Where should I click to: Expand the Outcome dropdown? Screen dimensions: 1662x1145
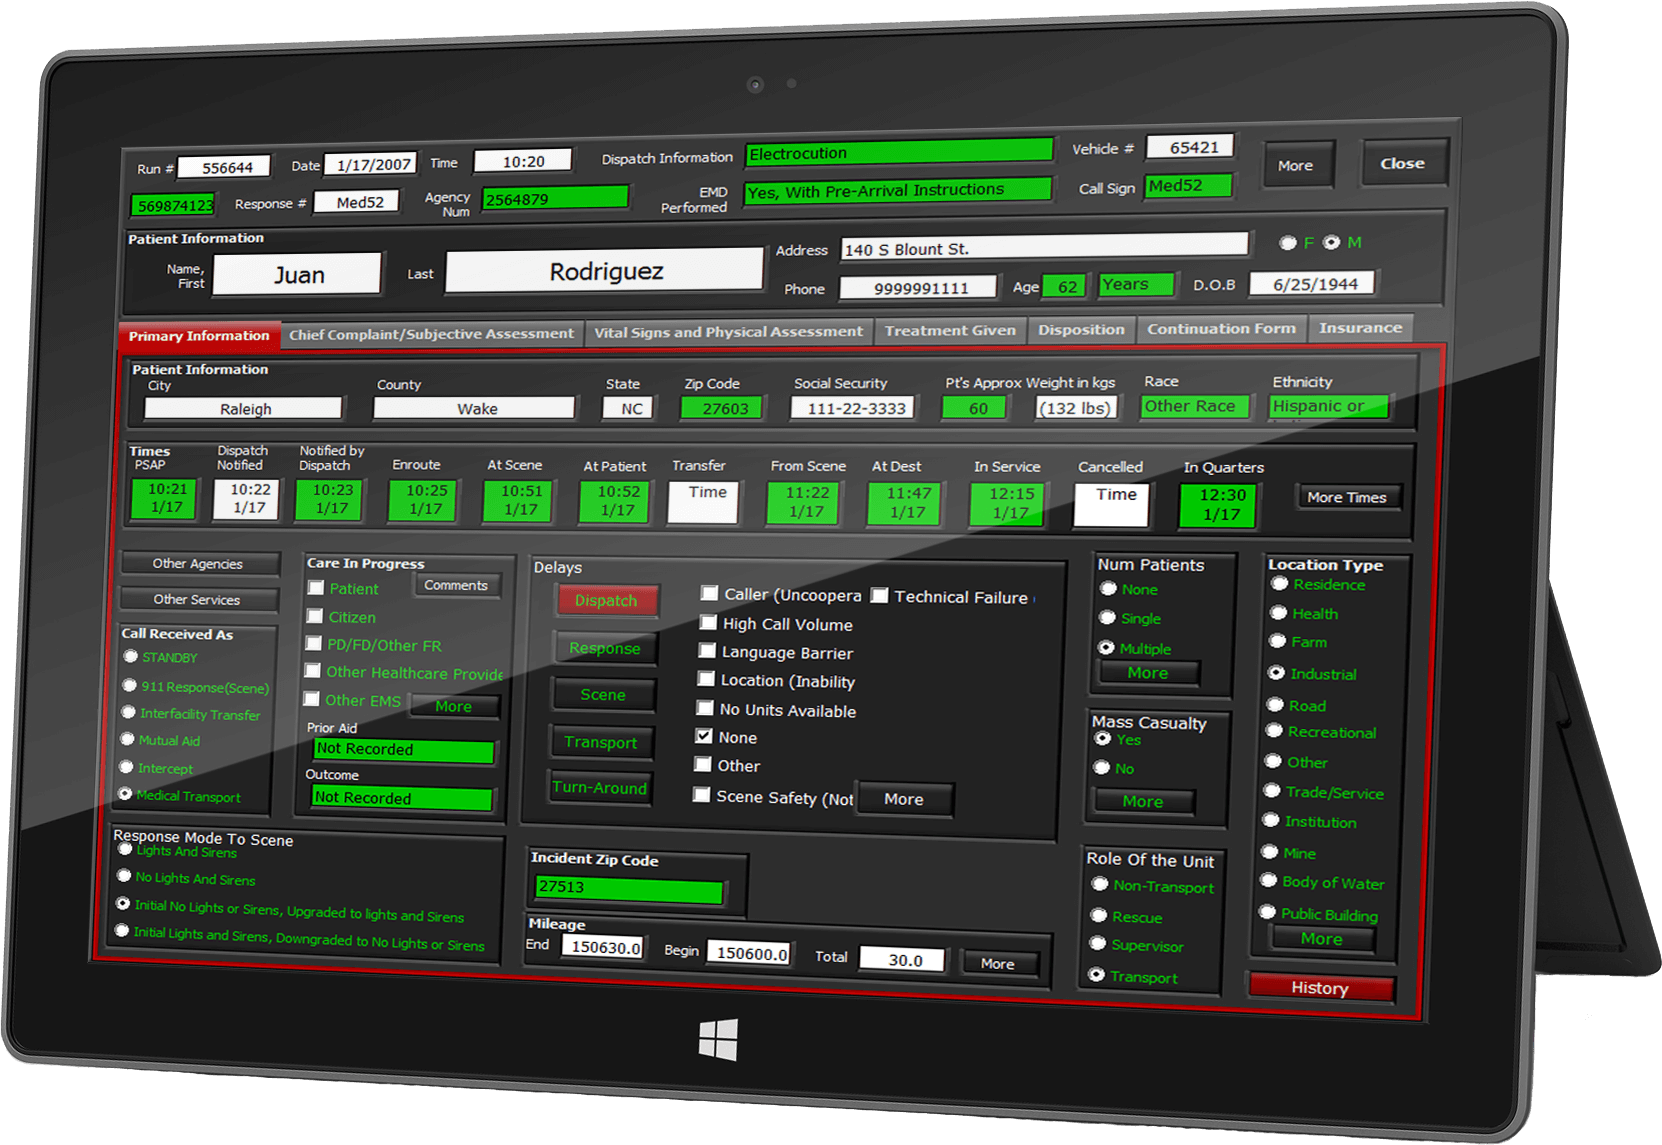coord(402,798)
